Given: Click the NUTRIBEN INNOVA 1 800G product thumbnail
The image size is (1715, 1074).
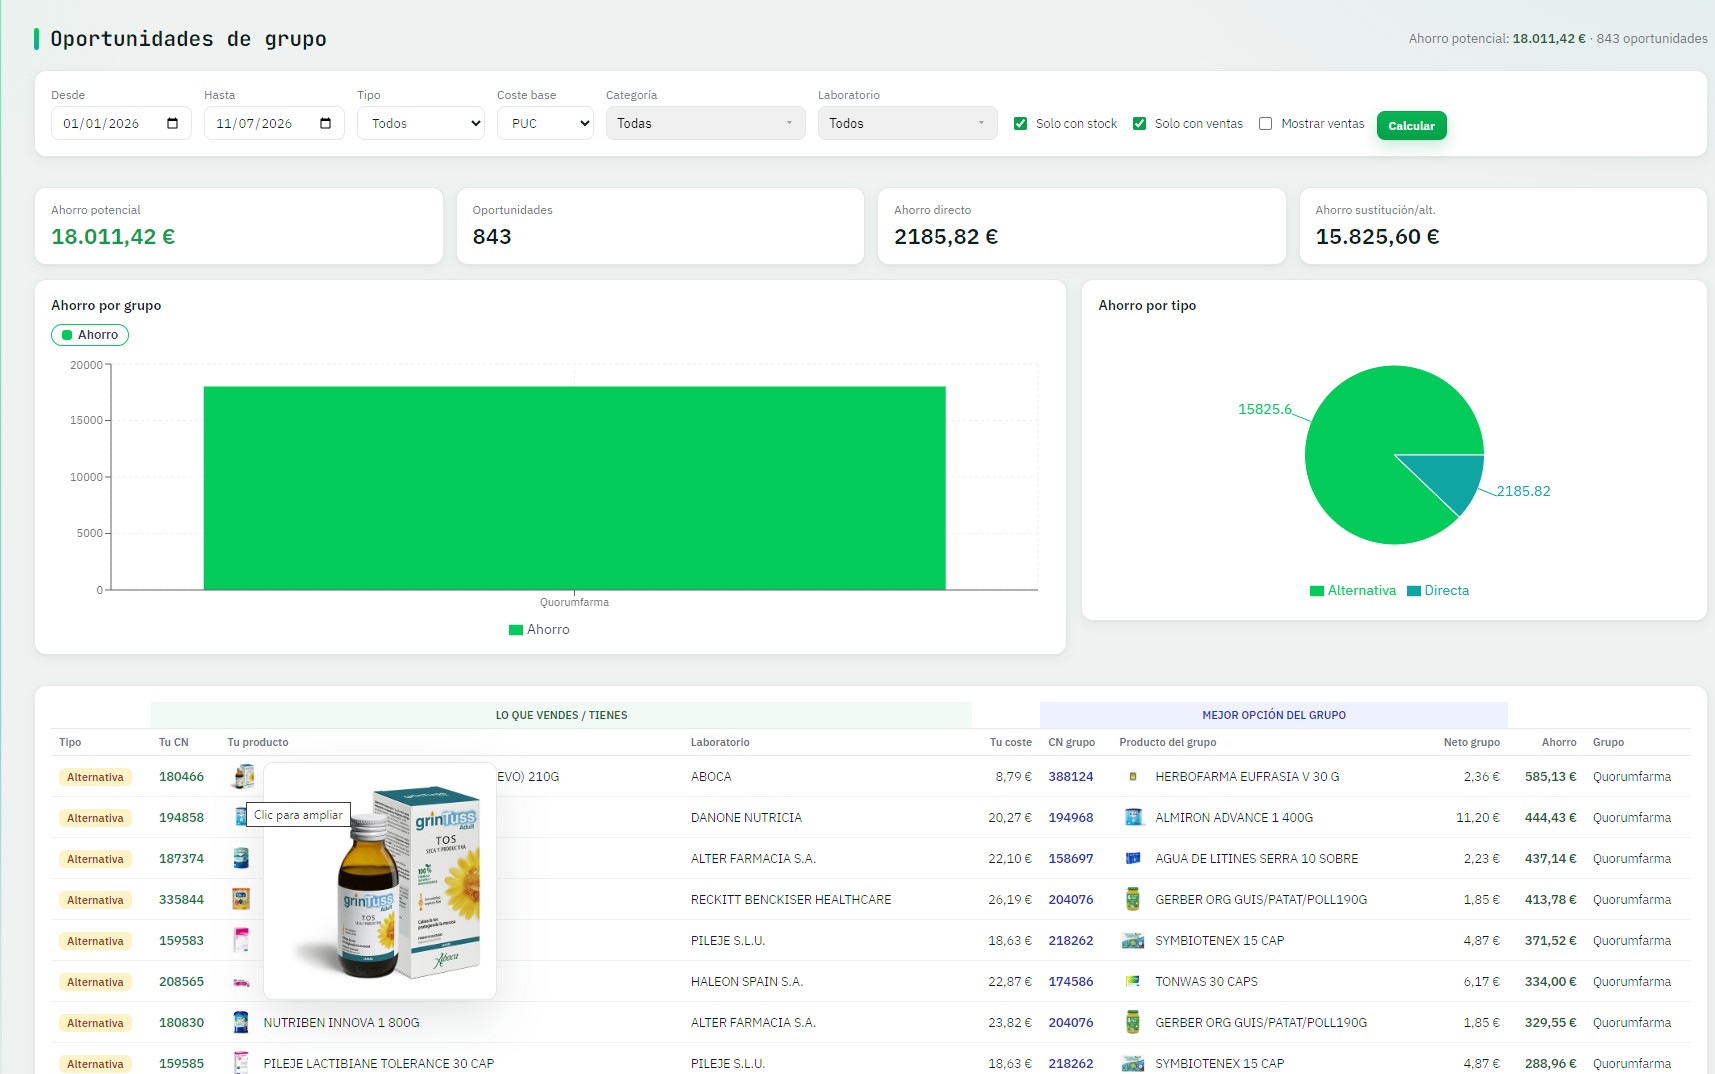Looking at the screenshot, I should tap(241, 1023).
